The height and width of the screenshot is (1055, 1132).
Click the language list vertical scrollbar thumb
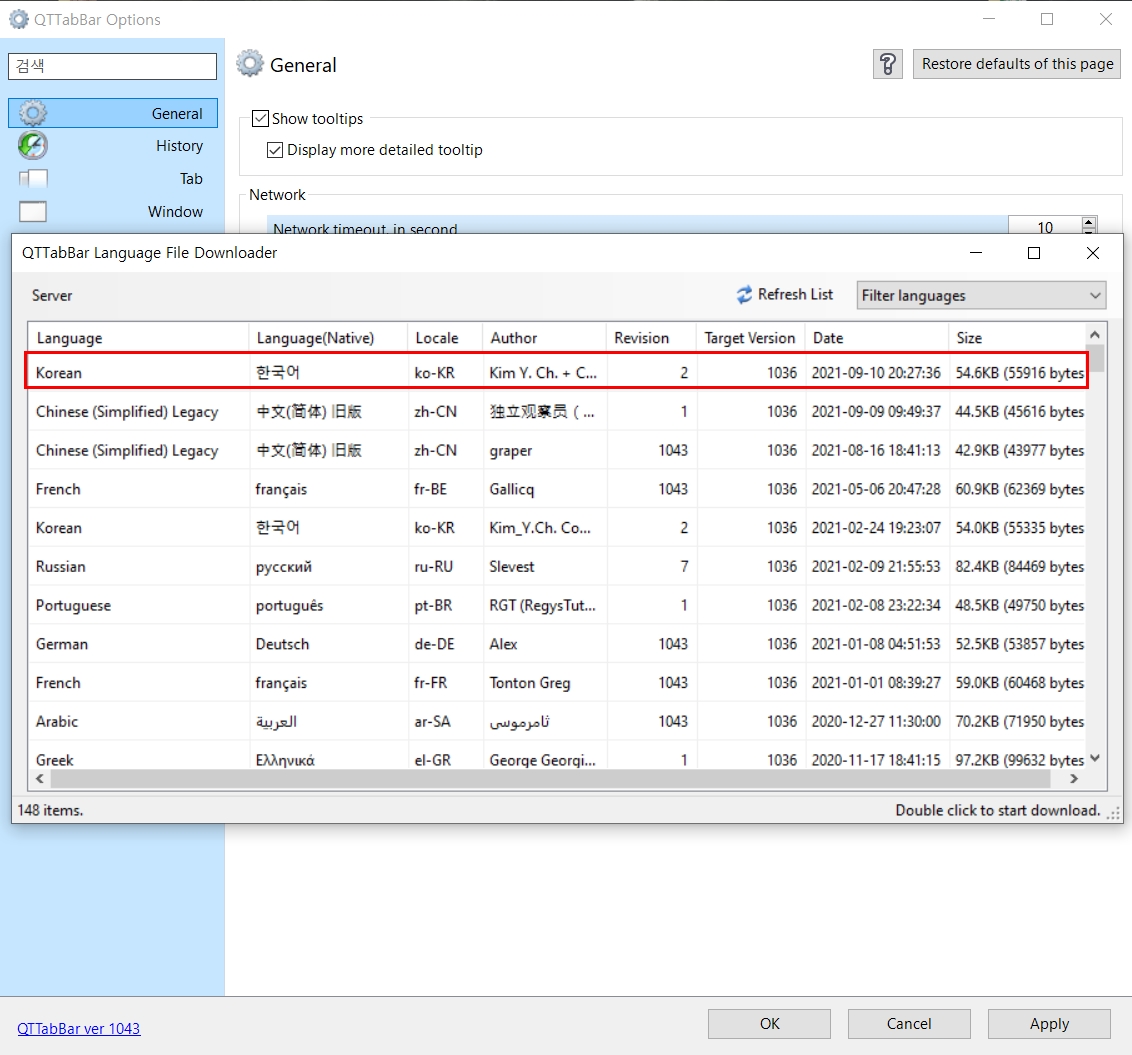point(1096,359)
